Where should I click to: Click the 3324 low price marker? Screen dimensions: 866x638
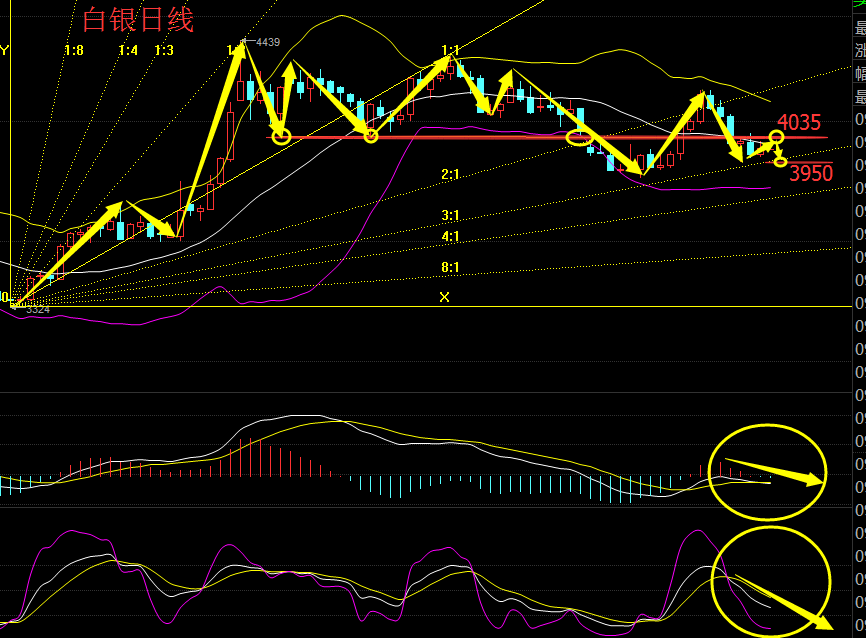pos(38,310)
